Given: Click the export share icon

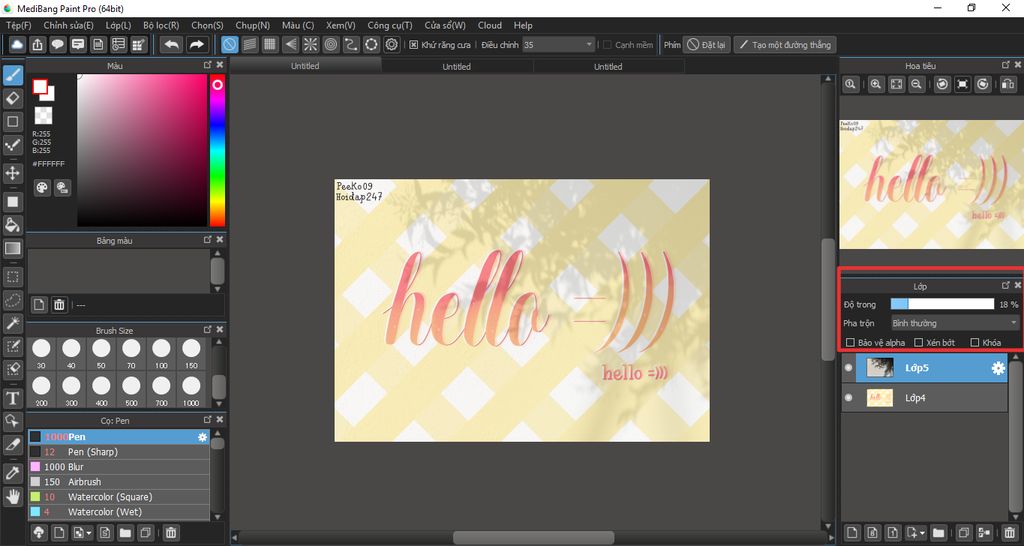Looking at the screenshot, I should tap(37, 44).
